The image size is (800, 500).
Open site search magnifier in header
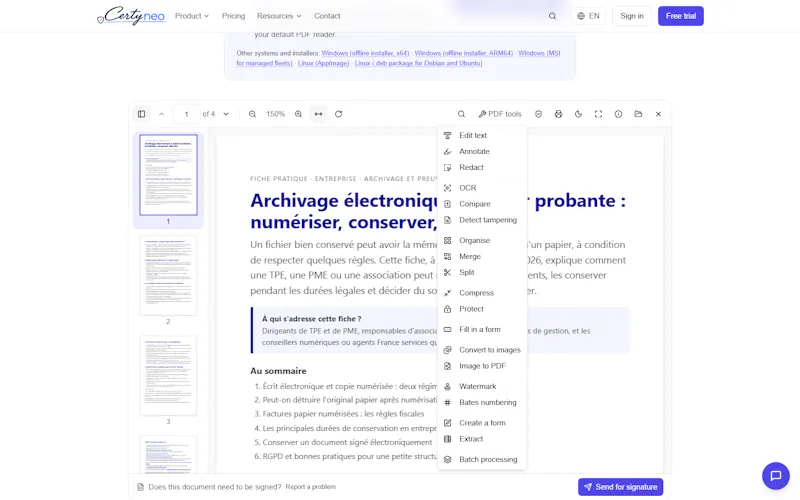(552, 16)
